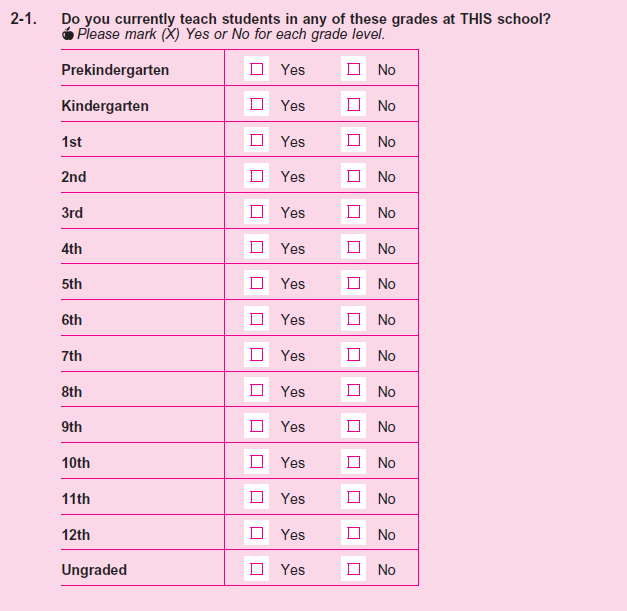Click the apple instruction icon
Image resolution: width=627 pixels, height=611 pixels.
point(68,34)
